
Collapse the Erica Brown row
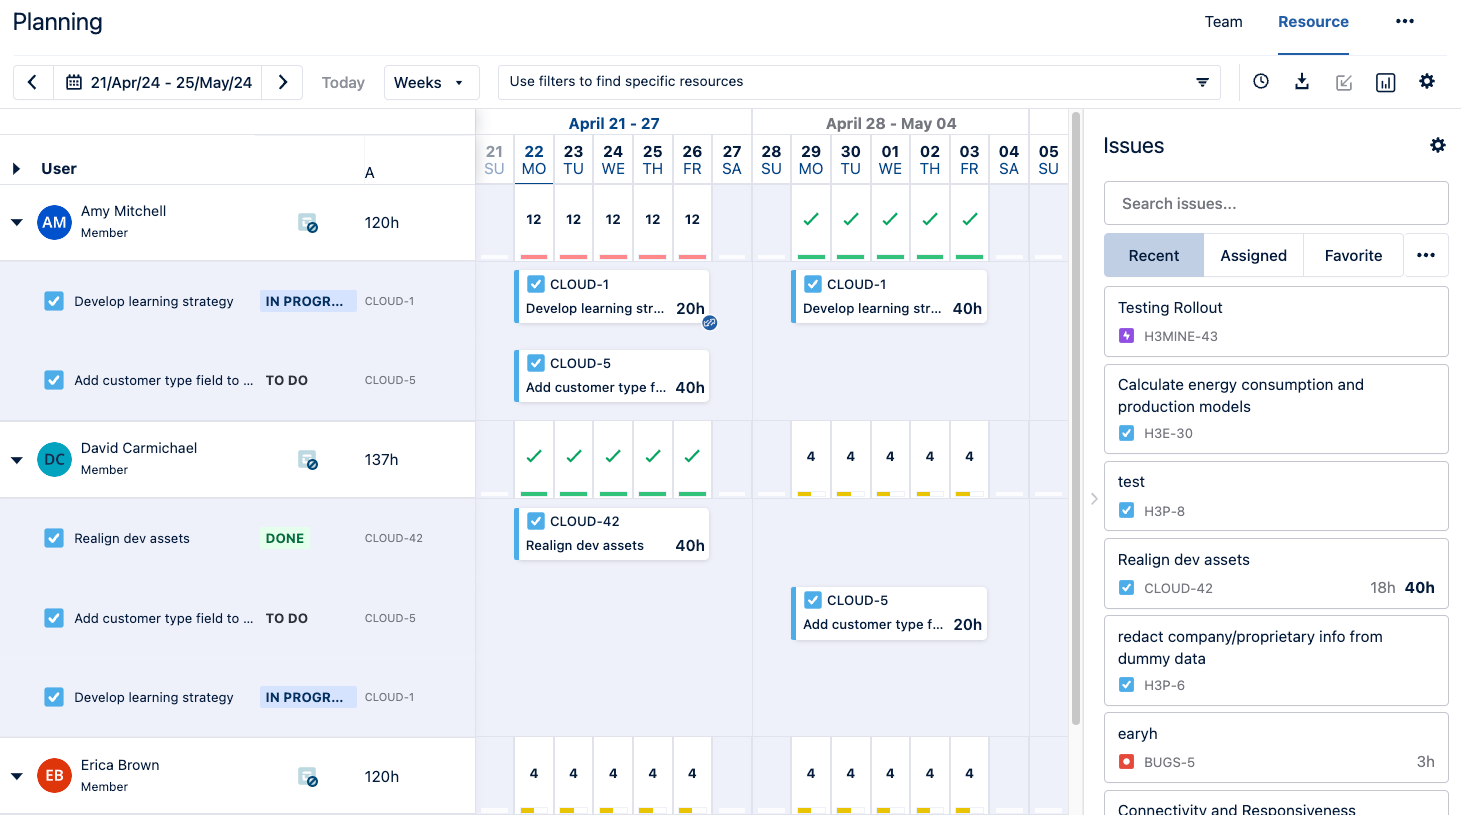coord(16,776)
